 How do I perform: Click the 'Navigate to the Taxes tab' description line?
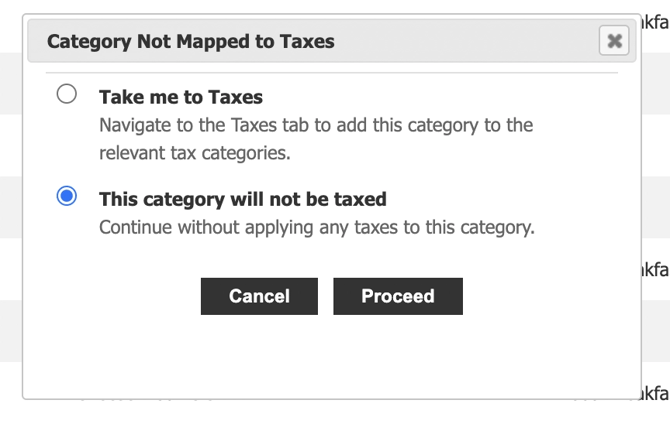click(x=315, y=126)
